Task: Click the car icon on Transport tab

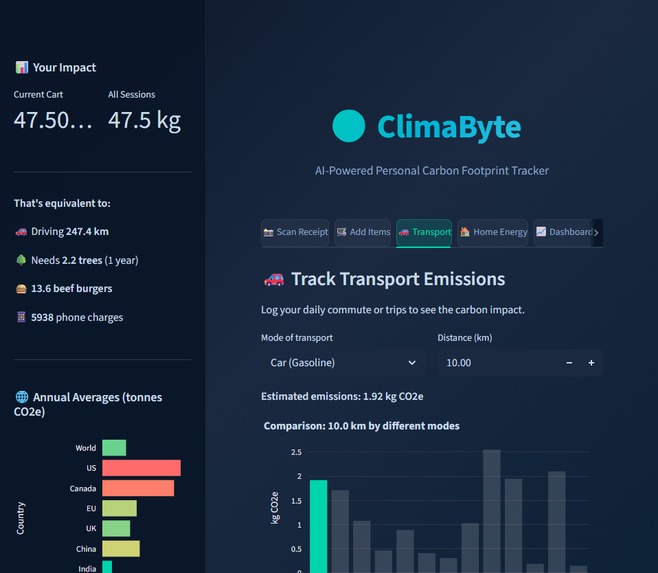Action: [x=404, y=232]
